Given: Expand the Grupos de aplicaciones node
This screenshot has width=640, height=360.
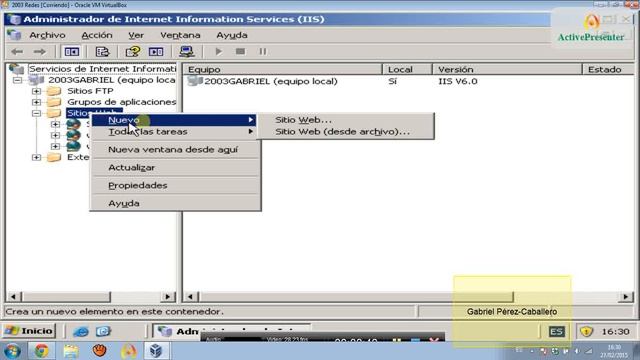Looking at the screenshot, I should (x=36, y=102).
